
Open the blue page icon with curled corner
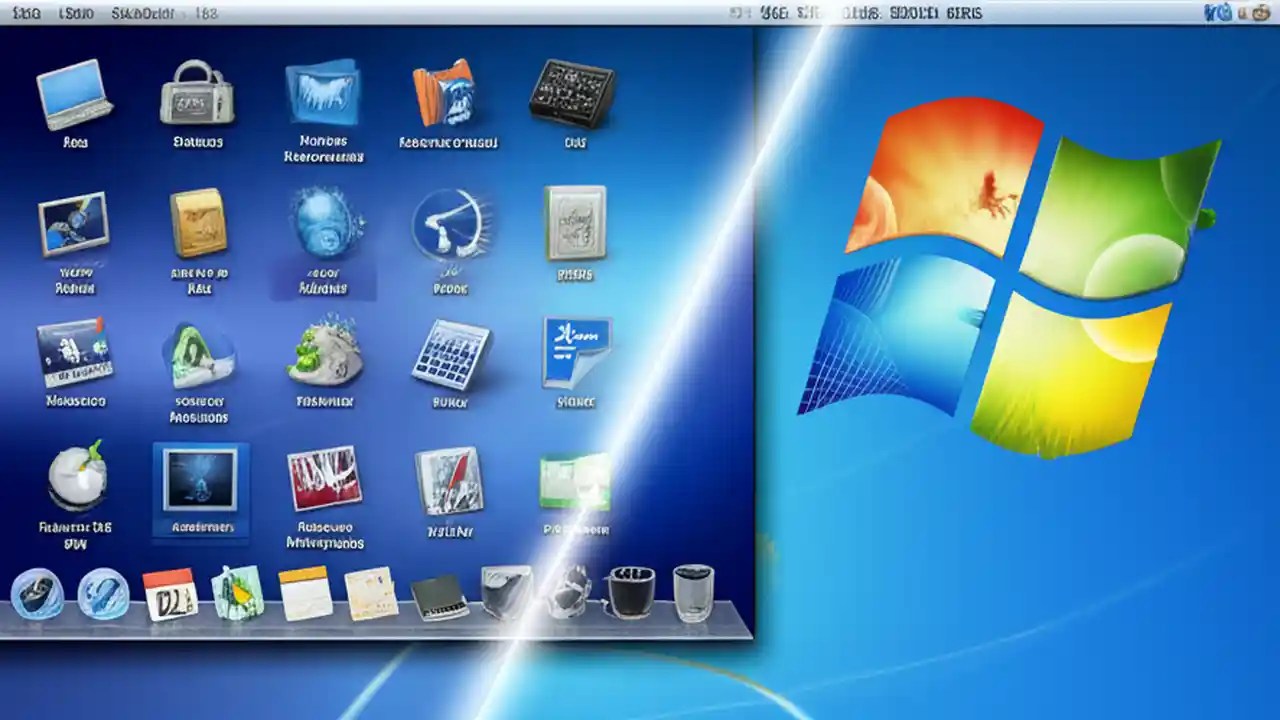point(575,352)
